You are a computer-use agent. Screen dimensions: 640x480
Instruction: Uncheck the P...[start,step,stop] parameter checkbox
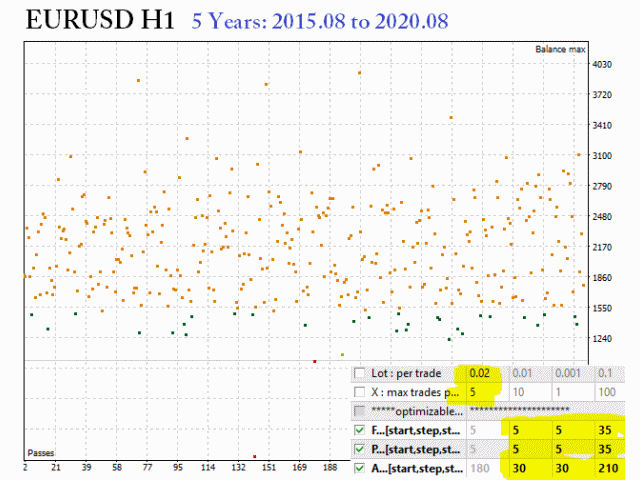coord(360,449)
